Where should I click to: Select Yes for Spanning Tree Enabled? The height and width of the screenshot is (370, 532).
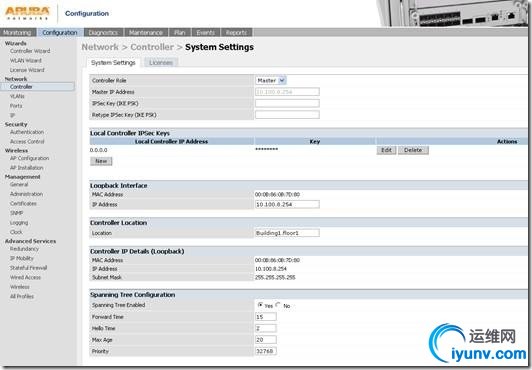click(x=260, y=305)
